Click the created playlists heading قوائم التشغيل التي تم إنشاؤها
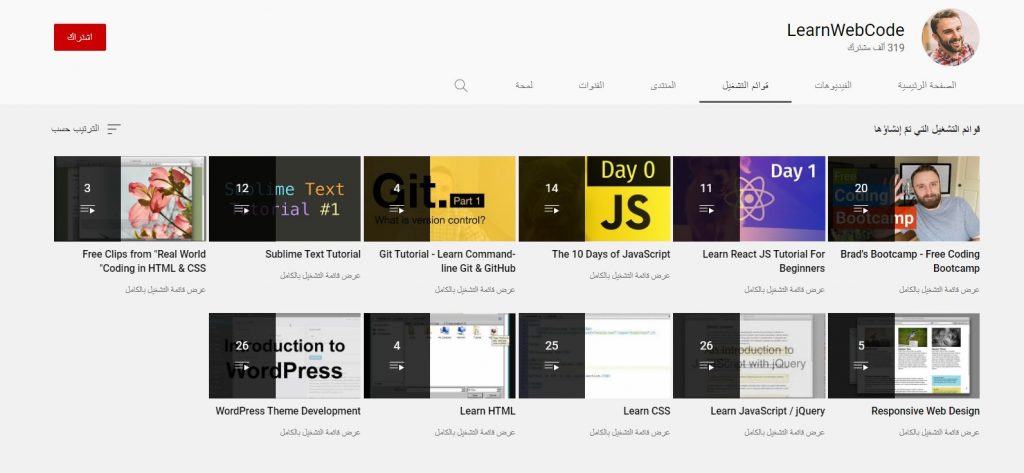The height and width of the screenshot is (473, 1024). 927,129
